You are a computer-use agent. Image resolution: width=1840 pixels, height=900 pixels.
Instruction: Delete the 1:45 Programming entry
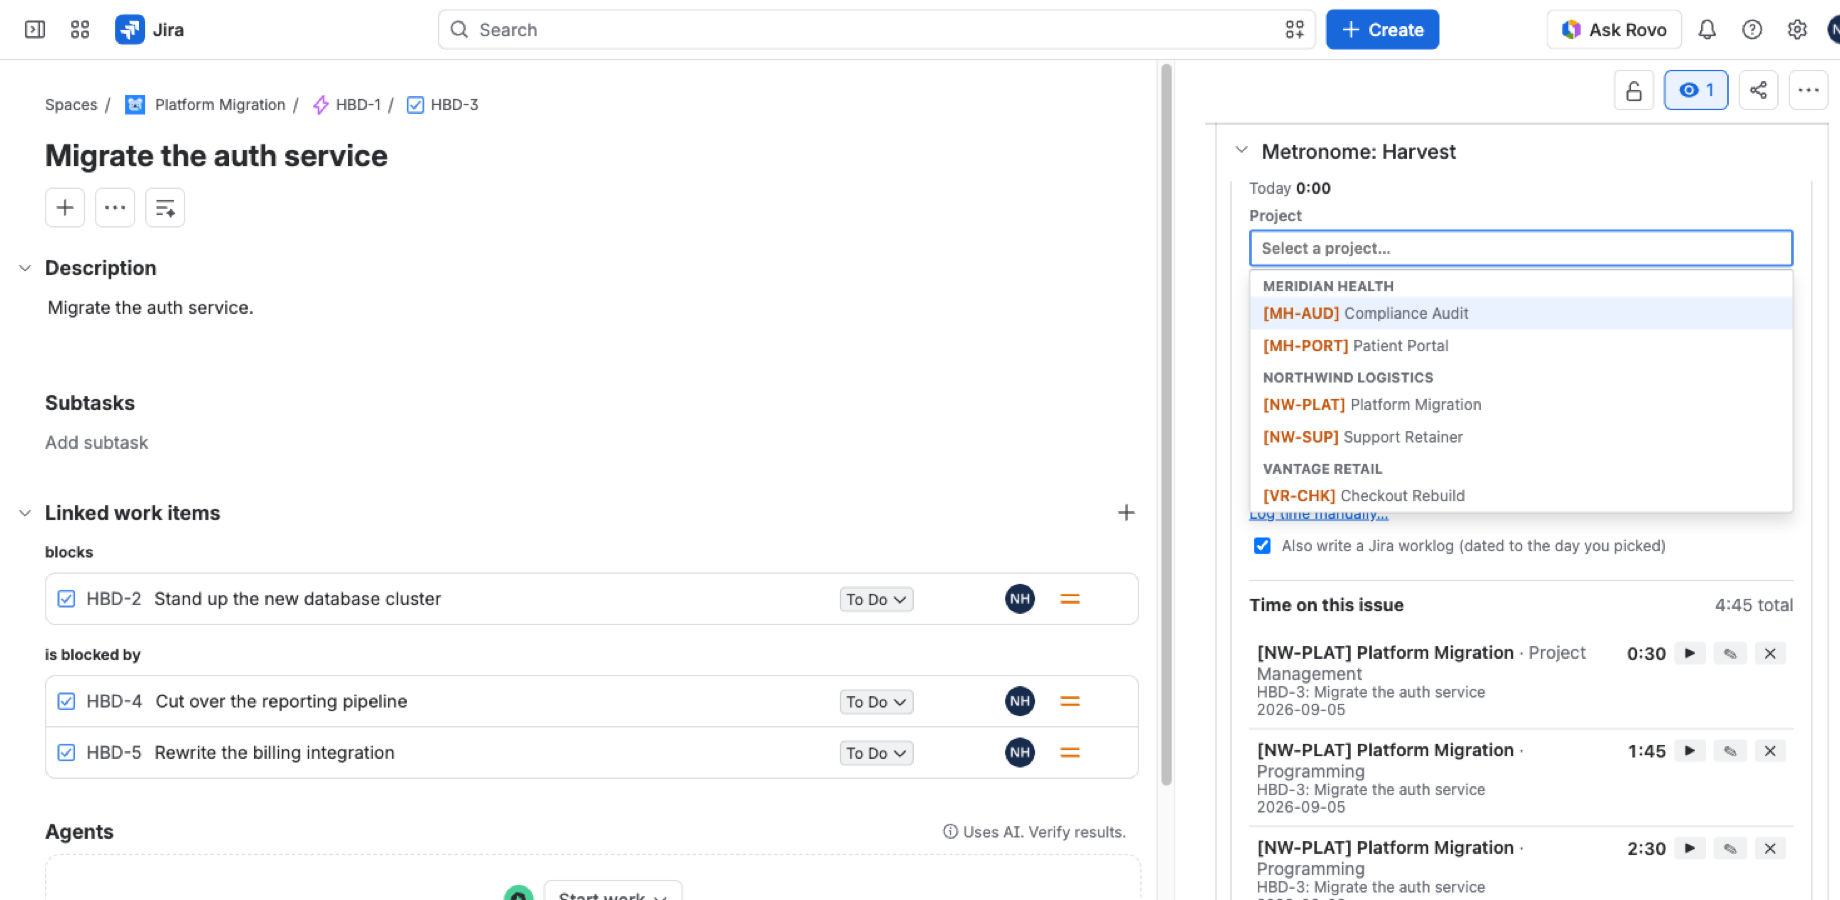click(1770, 751)
